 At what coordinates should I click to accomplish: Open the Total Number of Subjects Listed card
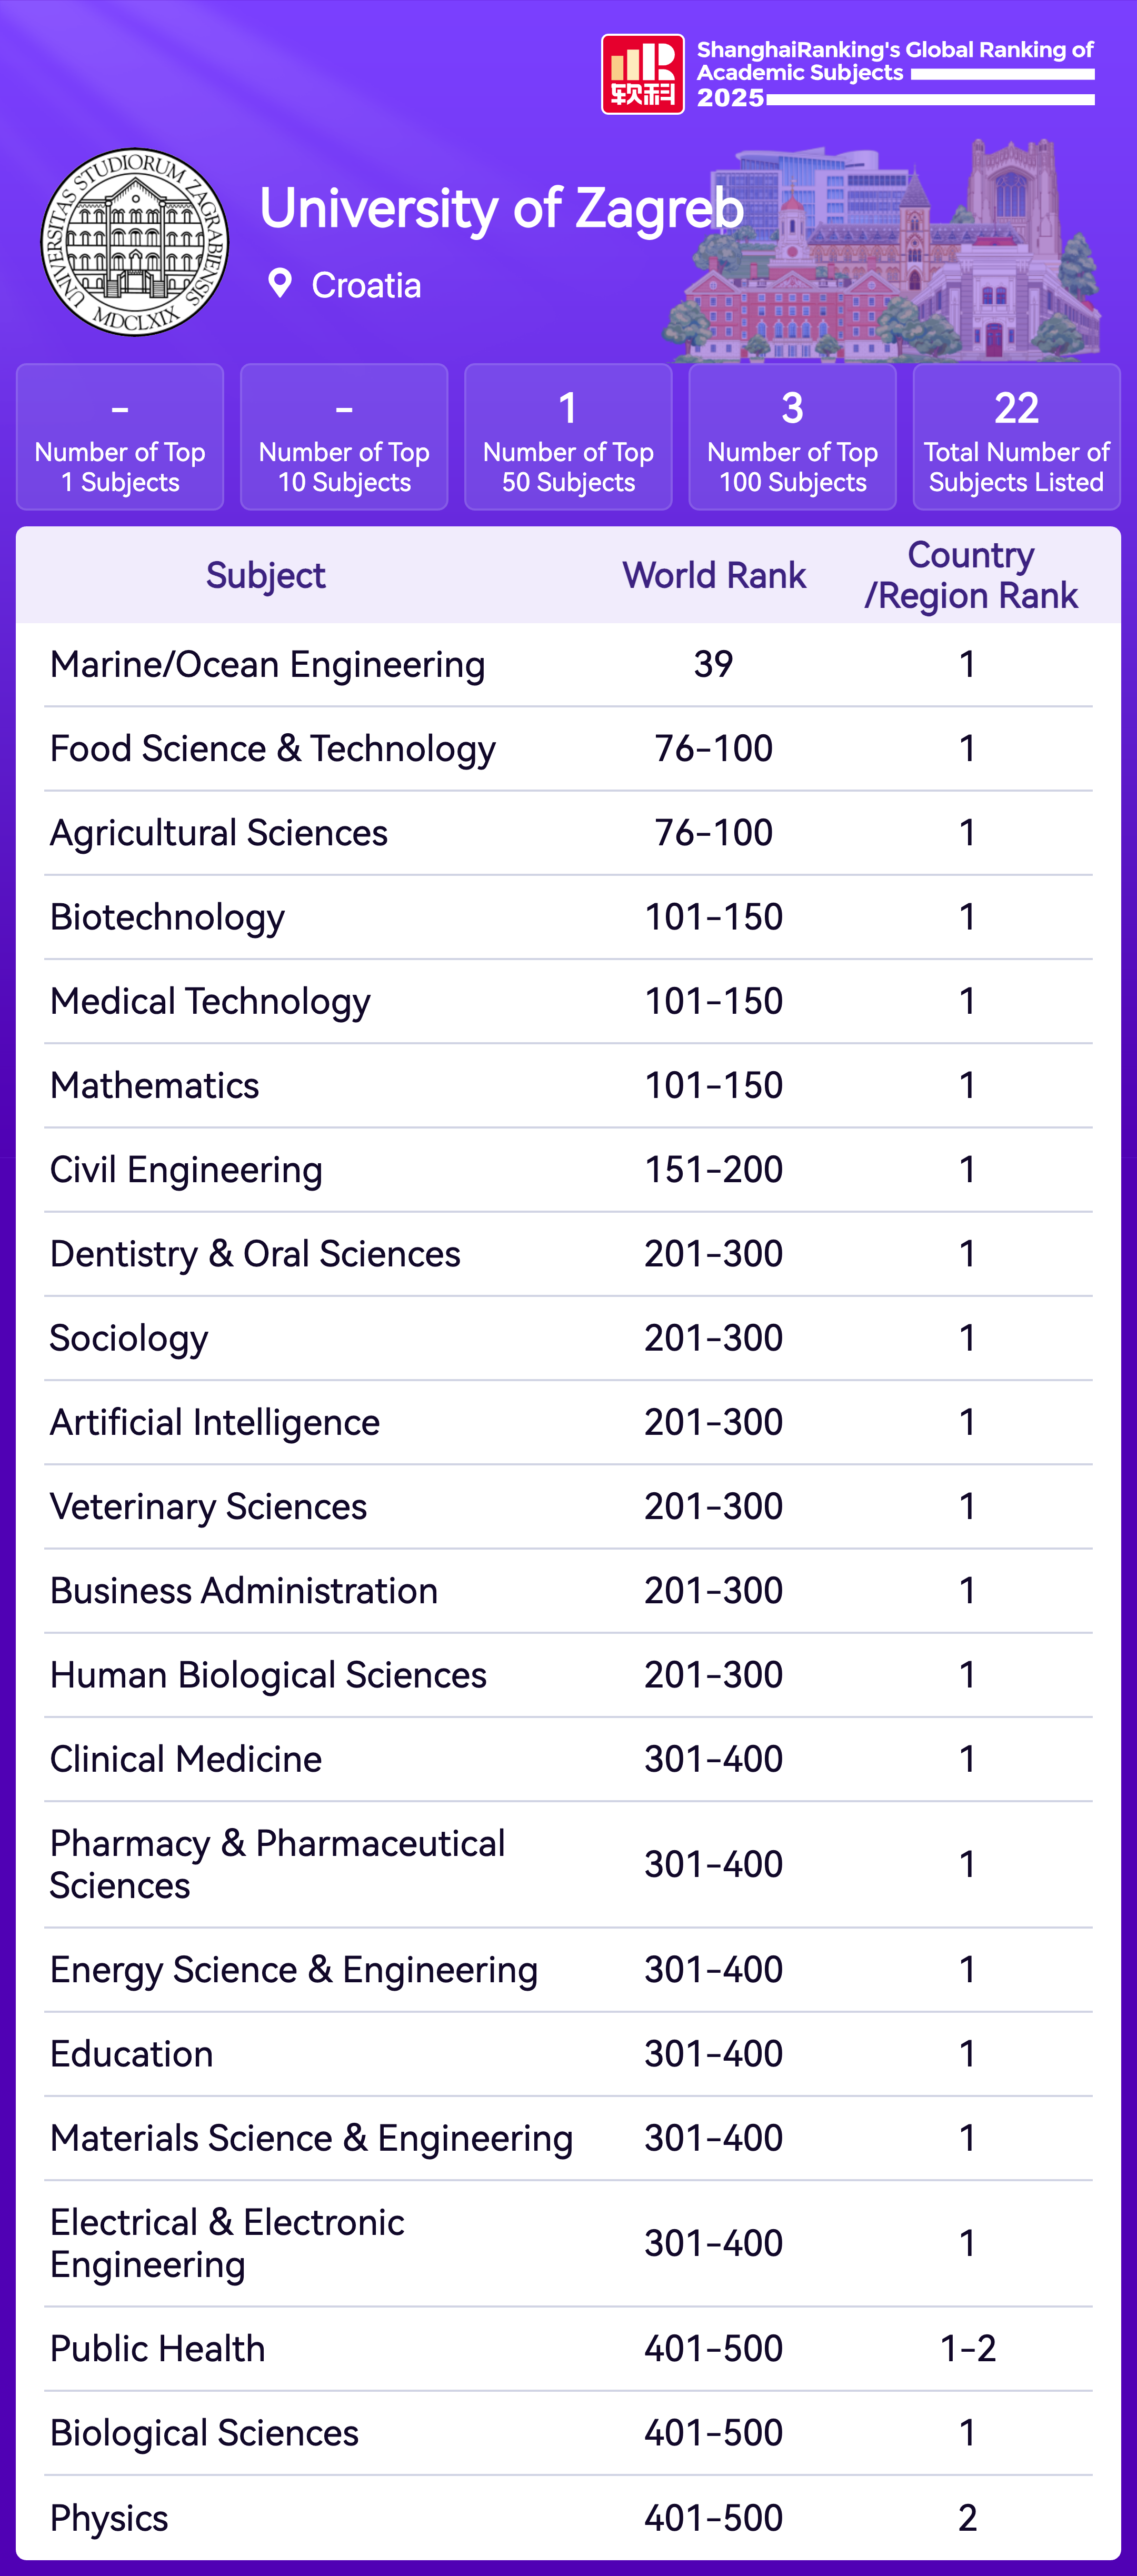(1016, 437)
